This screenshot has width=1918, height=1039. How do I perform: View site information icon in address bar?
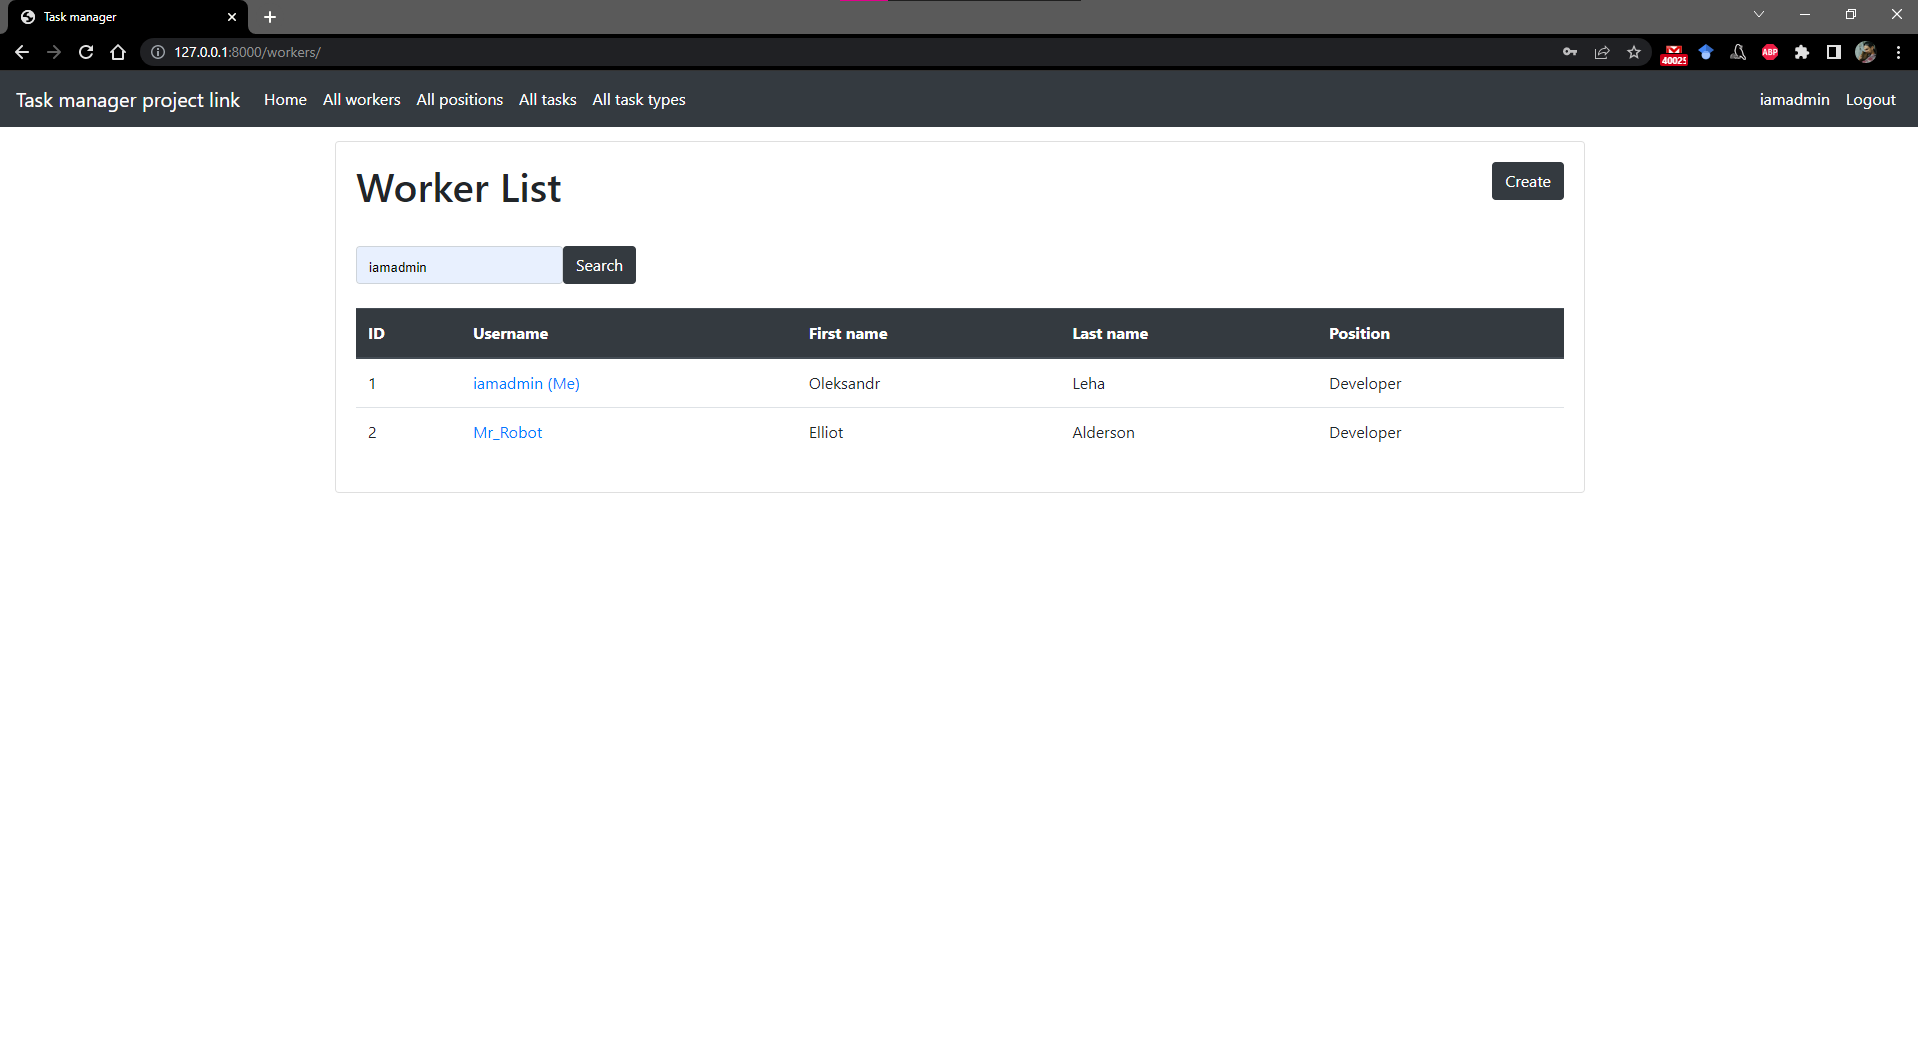tap(158, 52)
